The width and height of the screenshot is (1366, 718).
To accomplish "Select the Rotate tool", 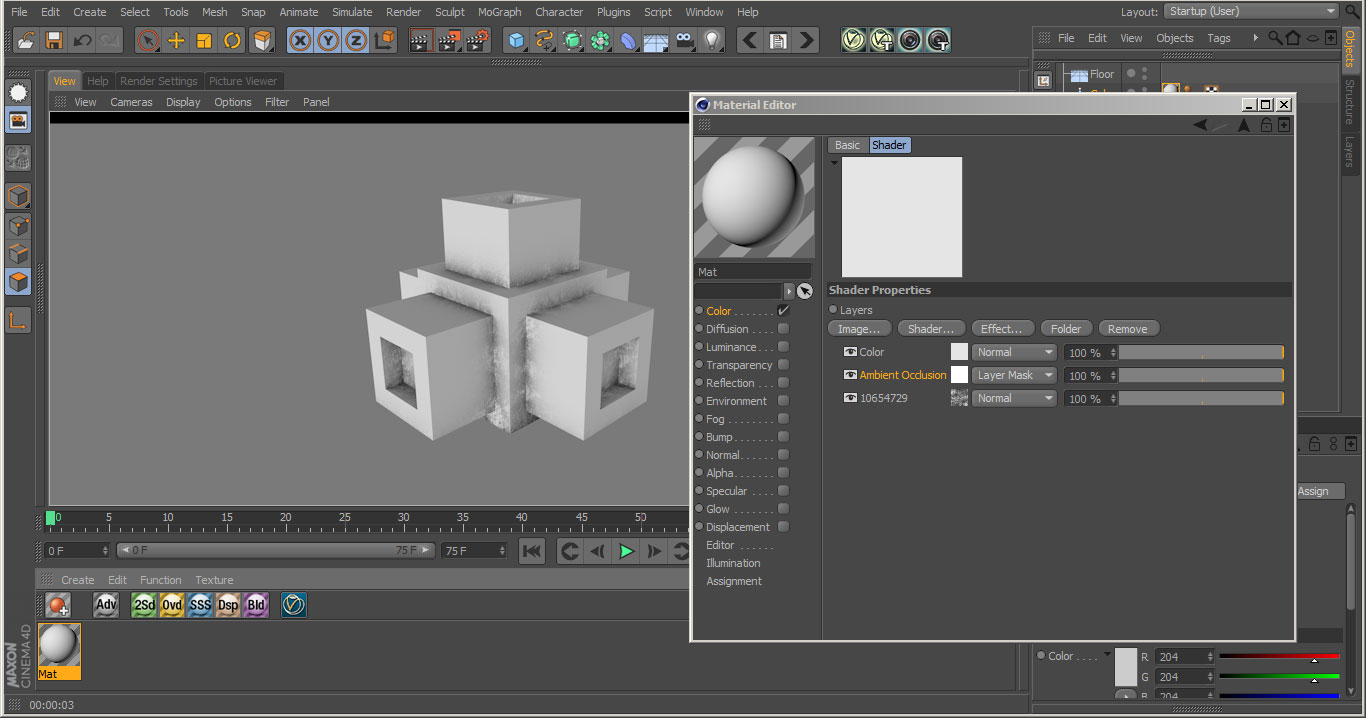I will coord(232,41).
